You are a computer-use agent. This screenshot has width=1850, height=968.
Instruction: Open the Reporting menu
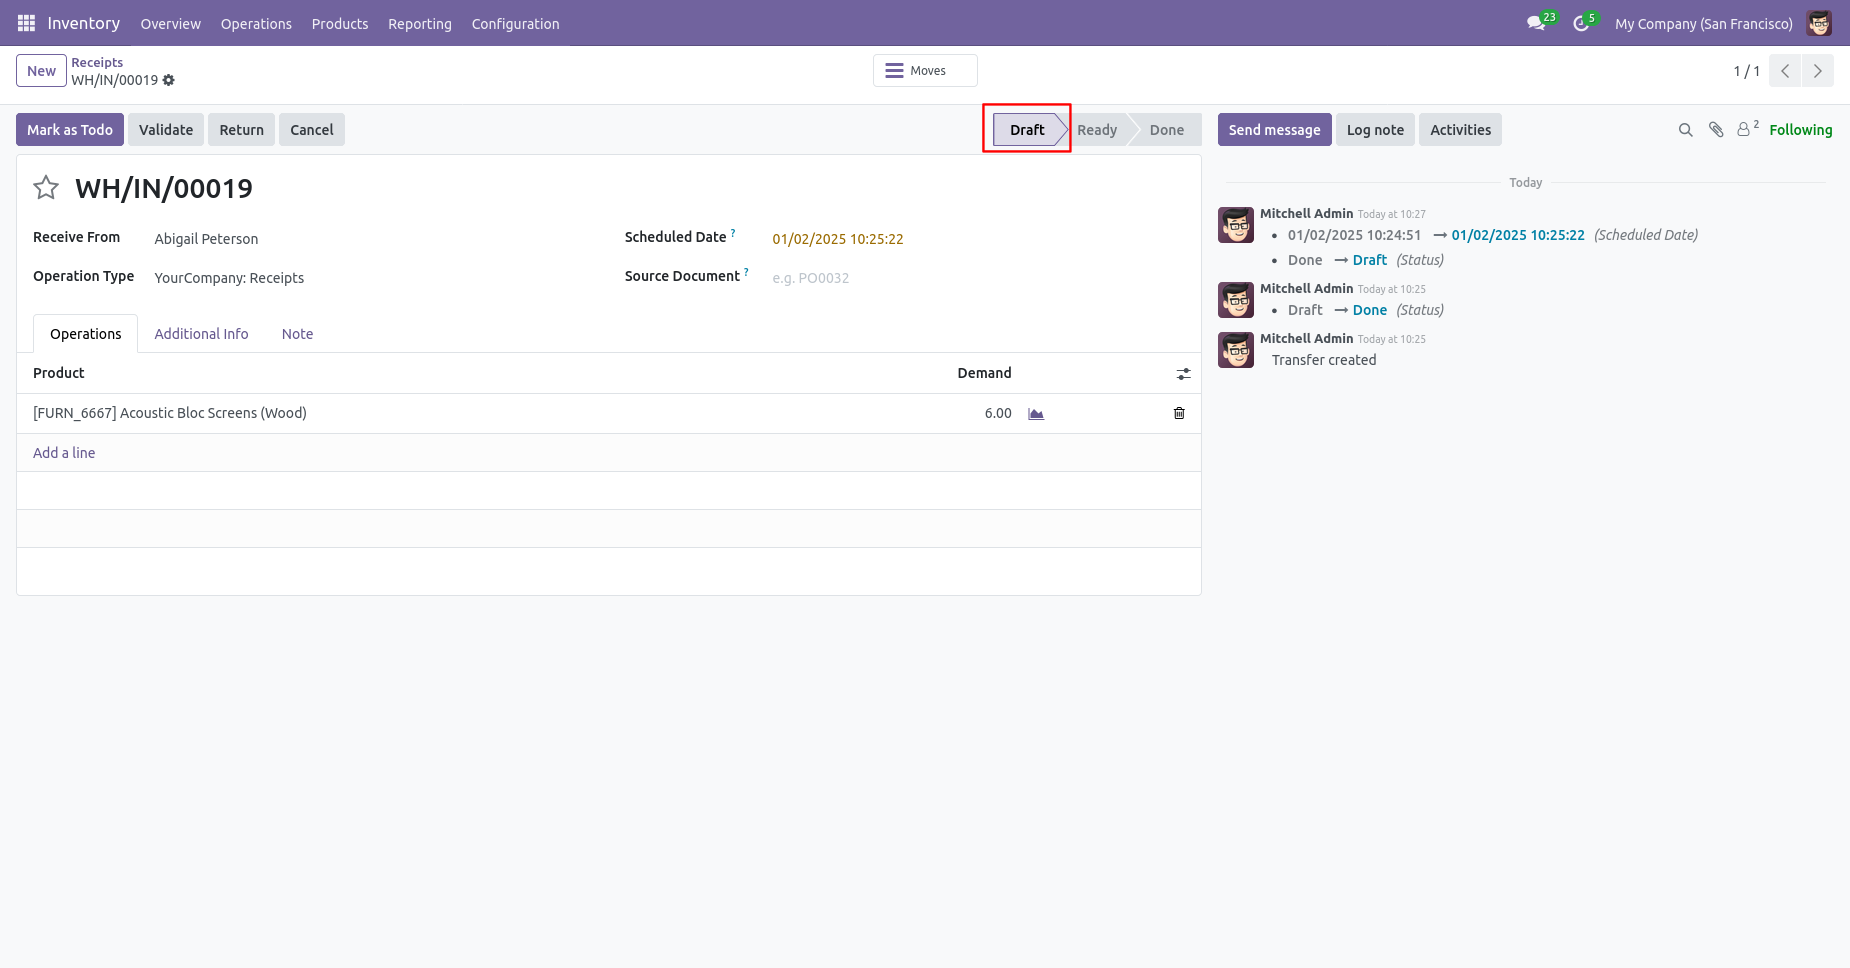coord(420,24)
